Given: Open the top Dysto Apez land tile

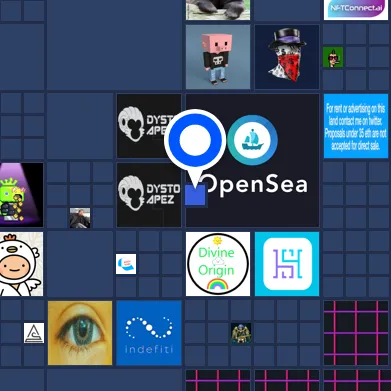Looking at the screenshot, I should (x=149, y=126).
